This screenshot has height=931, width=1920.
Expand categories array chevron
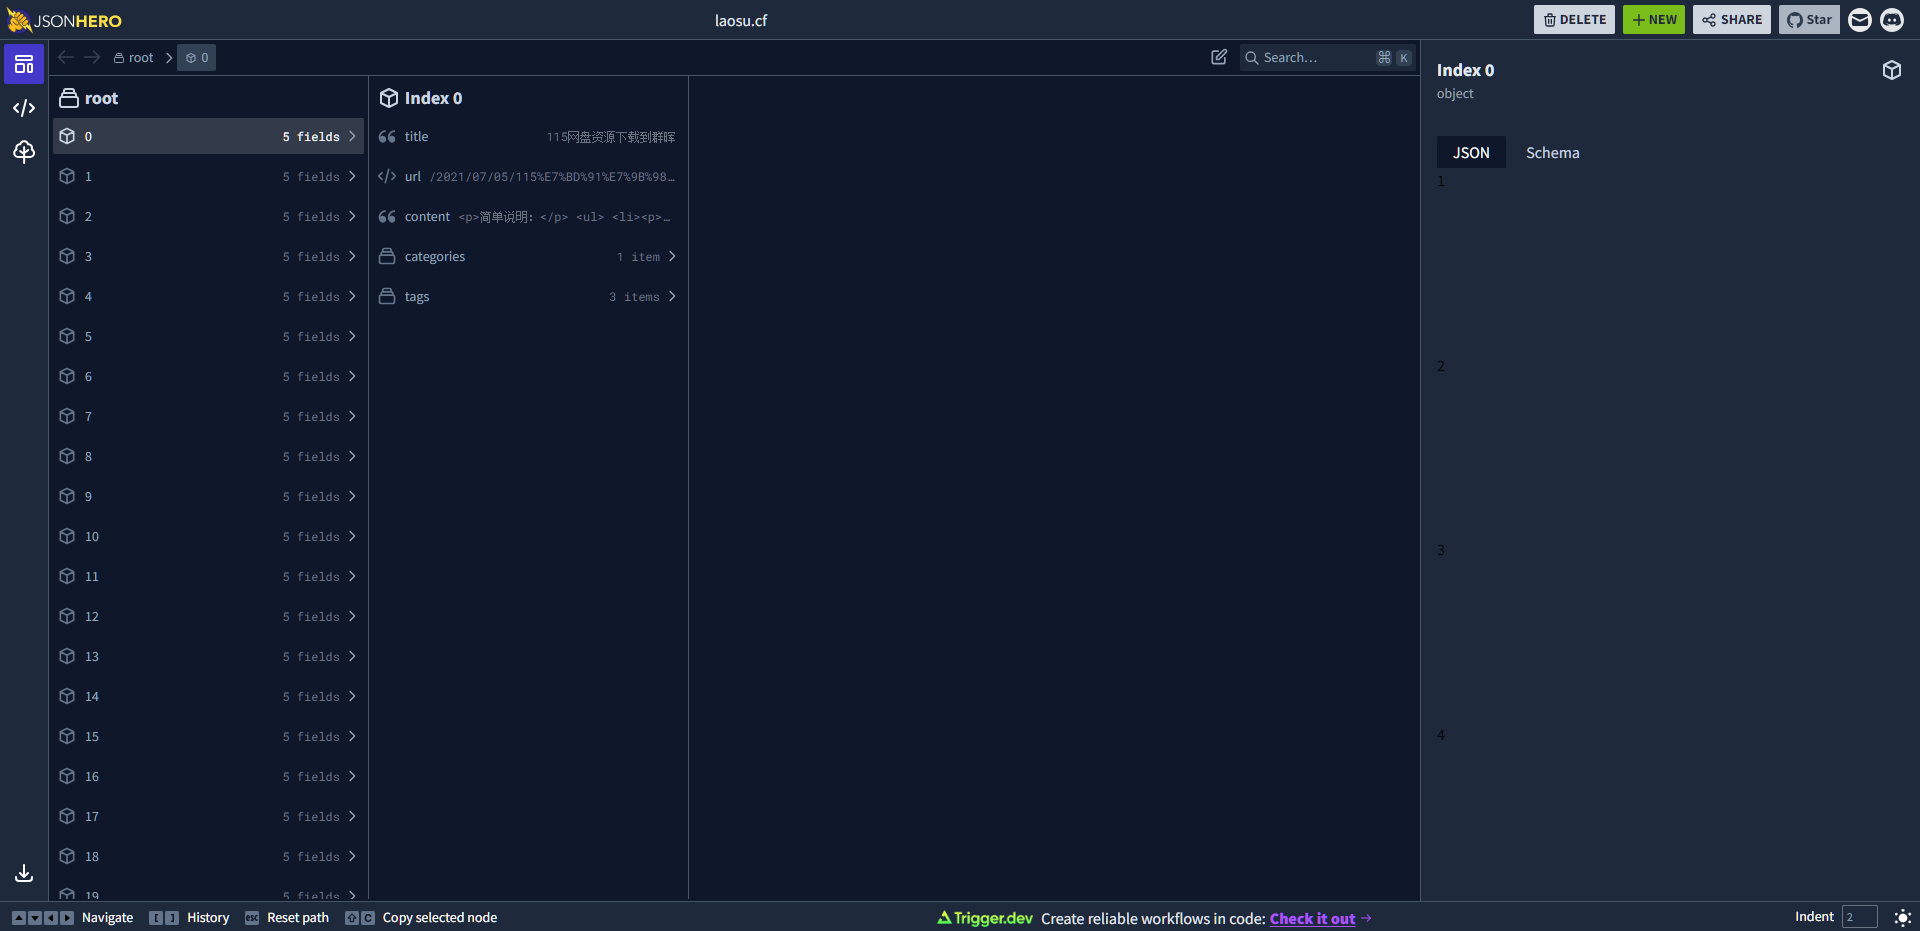coord(672,256)
